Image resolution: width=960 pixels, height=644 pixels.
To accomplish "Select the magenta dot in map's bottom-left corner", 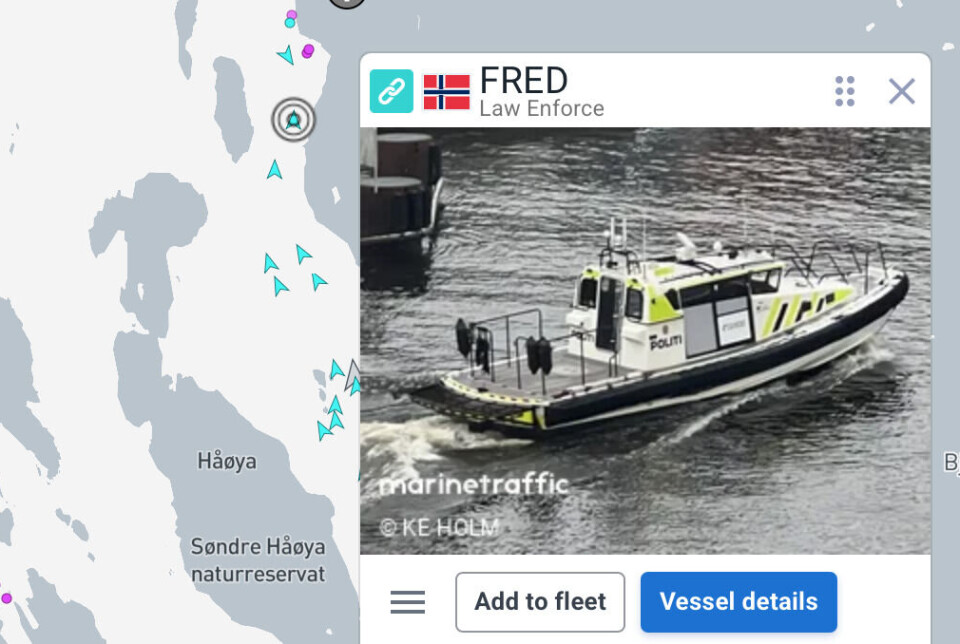I will (7, 598).
